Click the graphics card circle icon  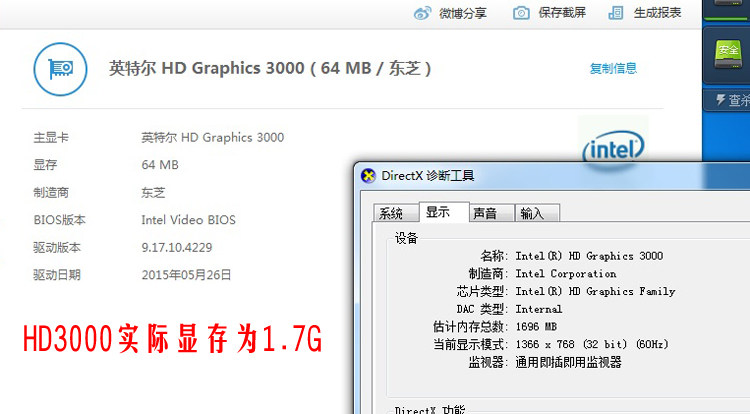pos(60,69)
